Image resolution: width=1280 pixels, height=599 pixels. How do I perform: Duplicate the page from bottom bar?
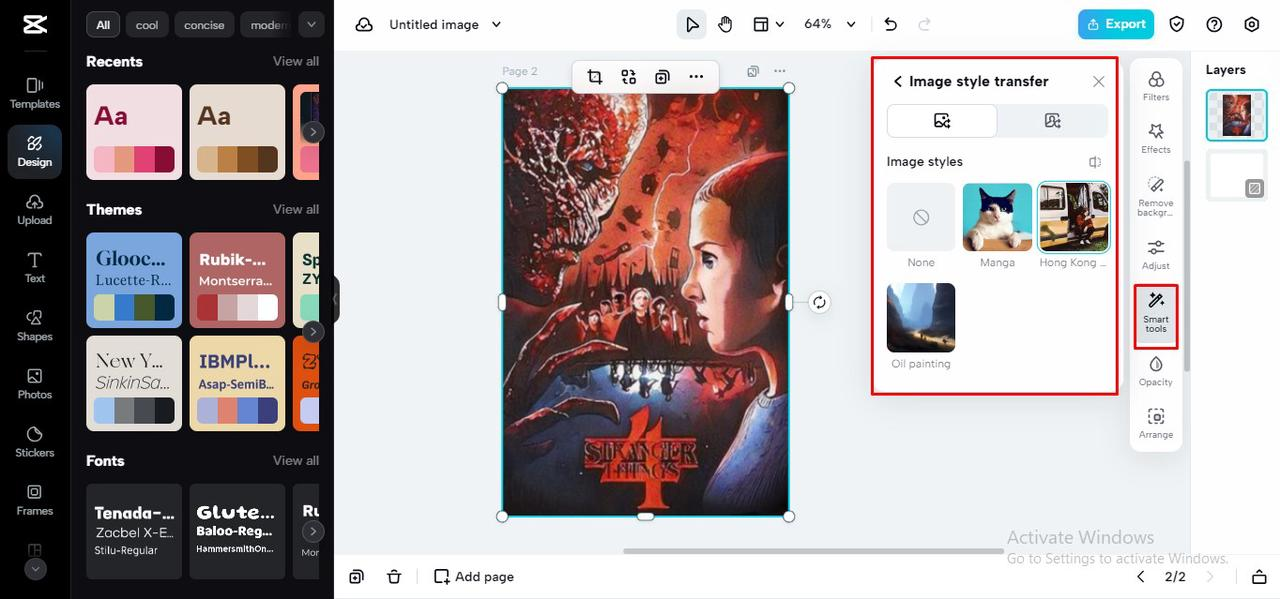pyautogui.click(x=357, y=577)
